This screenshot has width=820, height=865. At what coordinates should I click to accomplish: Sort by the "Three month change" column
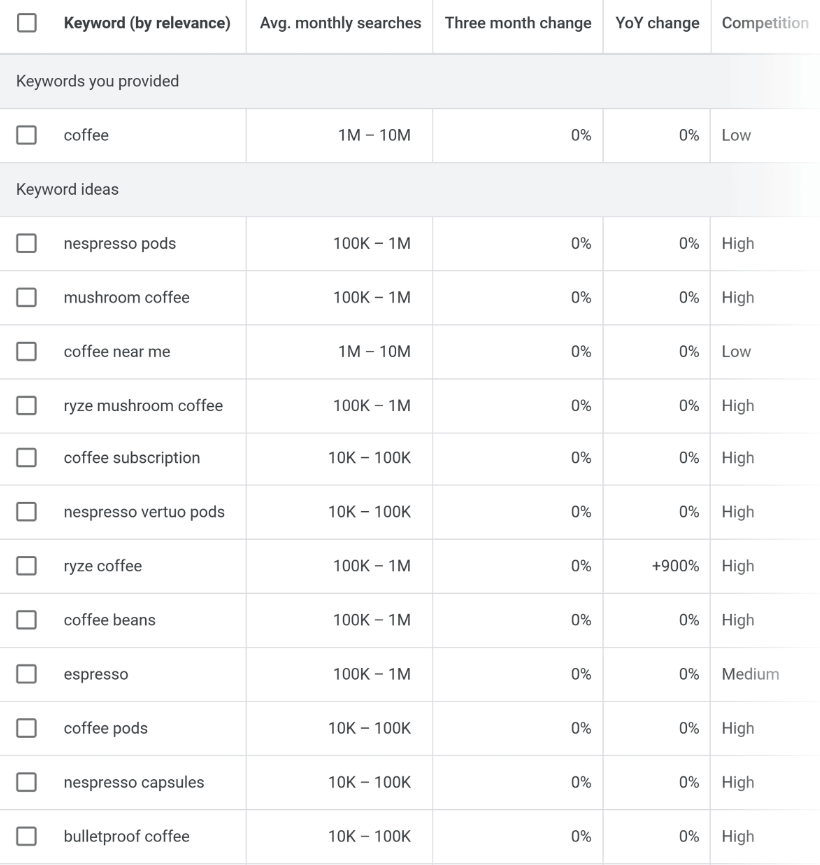pyautogui.click(x=518, y=22)
